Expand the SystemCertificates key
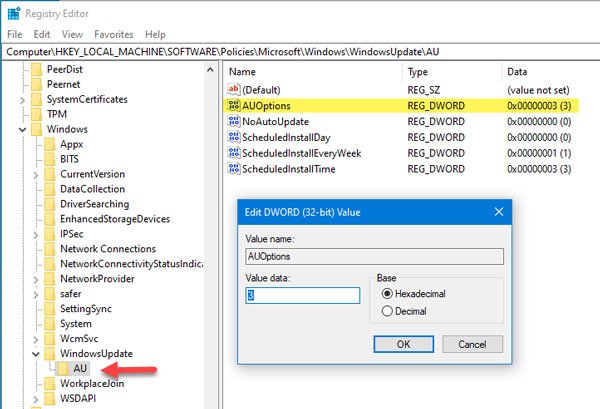This screenshot has height=409, width=600. pos(23,100)
